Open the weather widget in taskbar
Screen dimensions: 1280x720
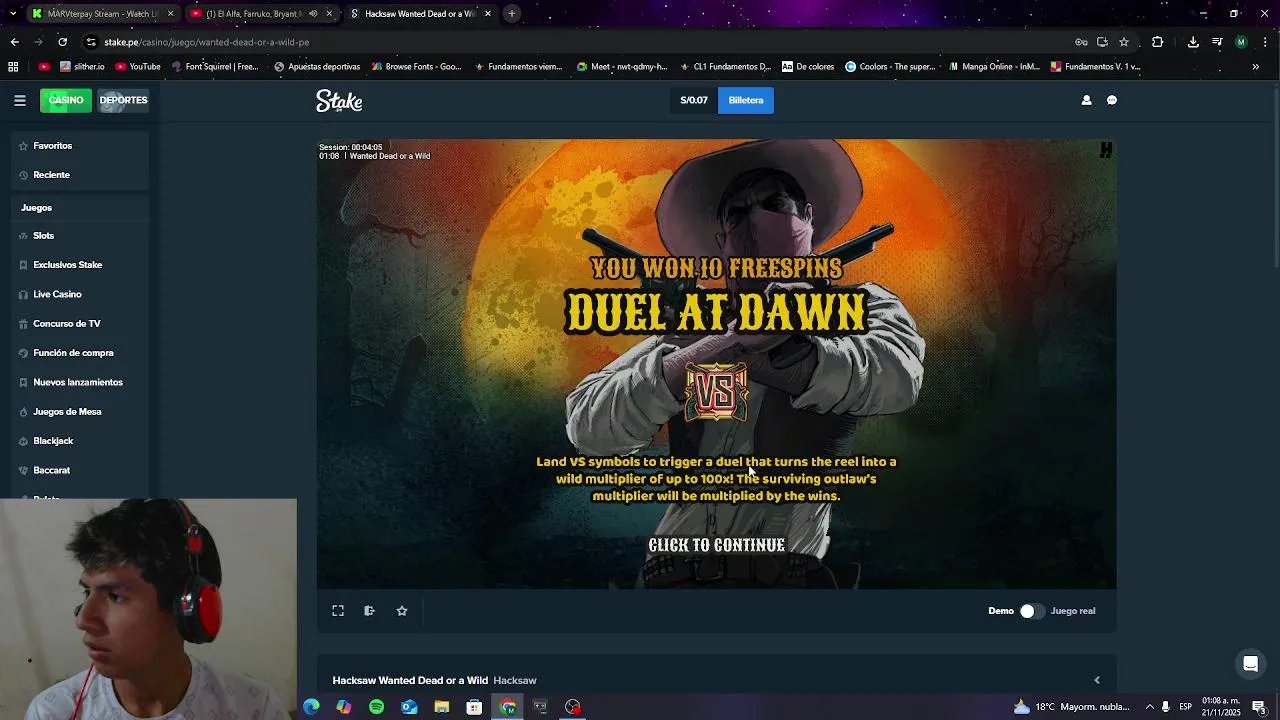pos(1073,707)
